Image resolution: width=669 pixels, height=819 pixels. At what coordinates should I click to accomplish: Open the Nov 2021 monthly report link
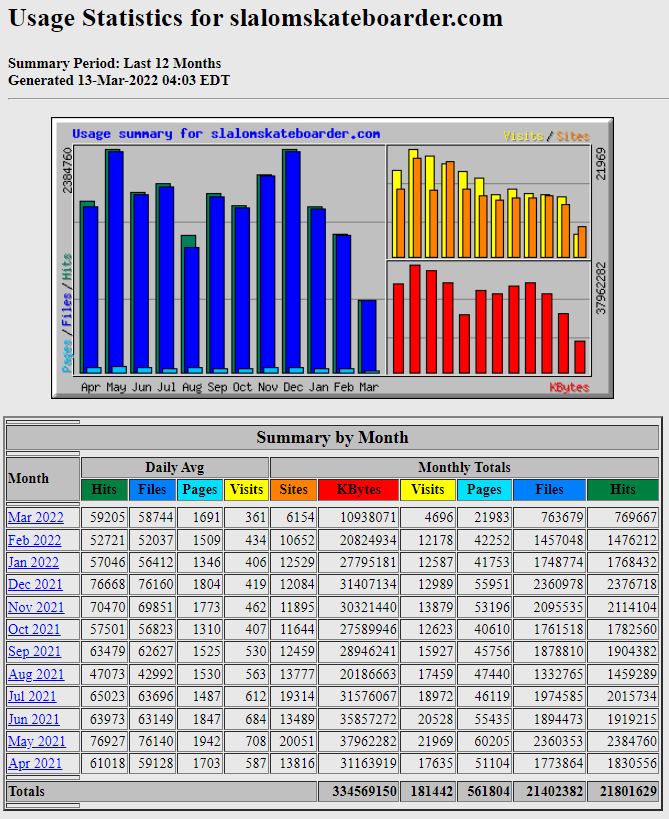36,607
